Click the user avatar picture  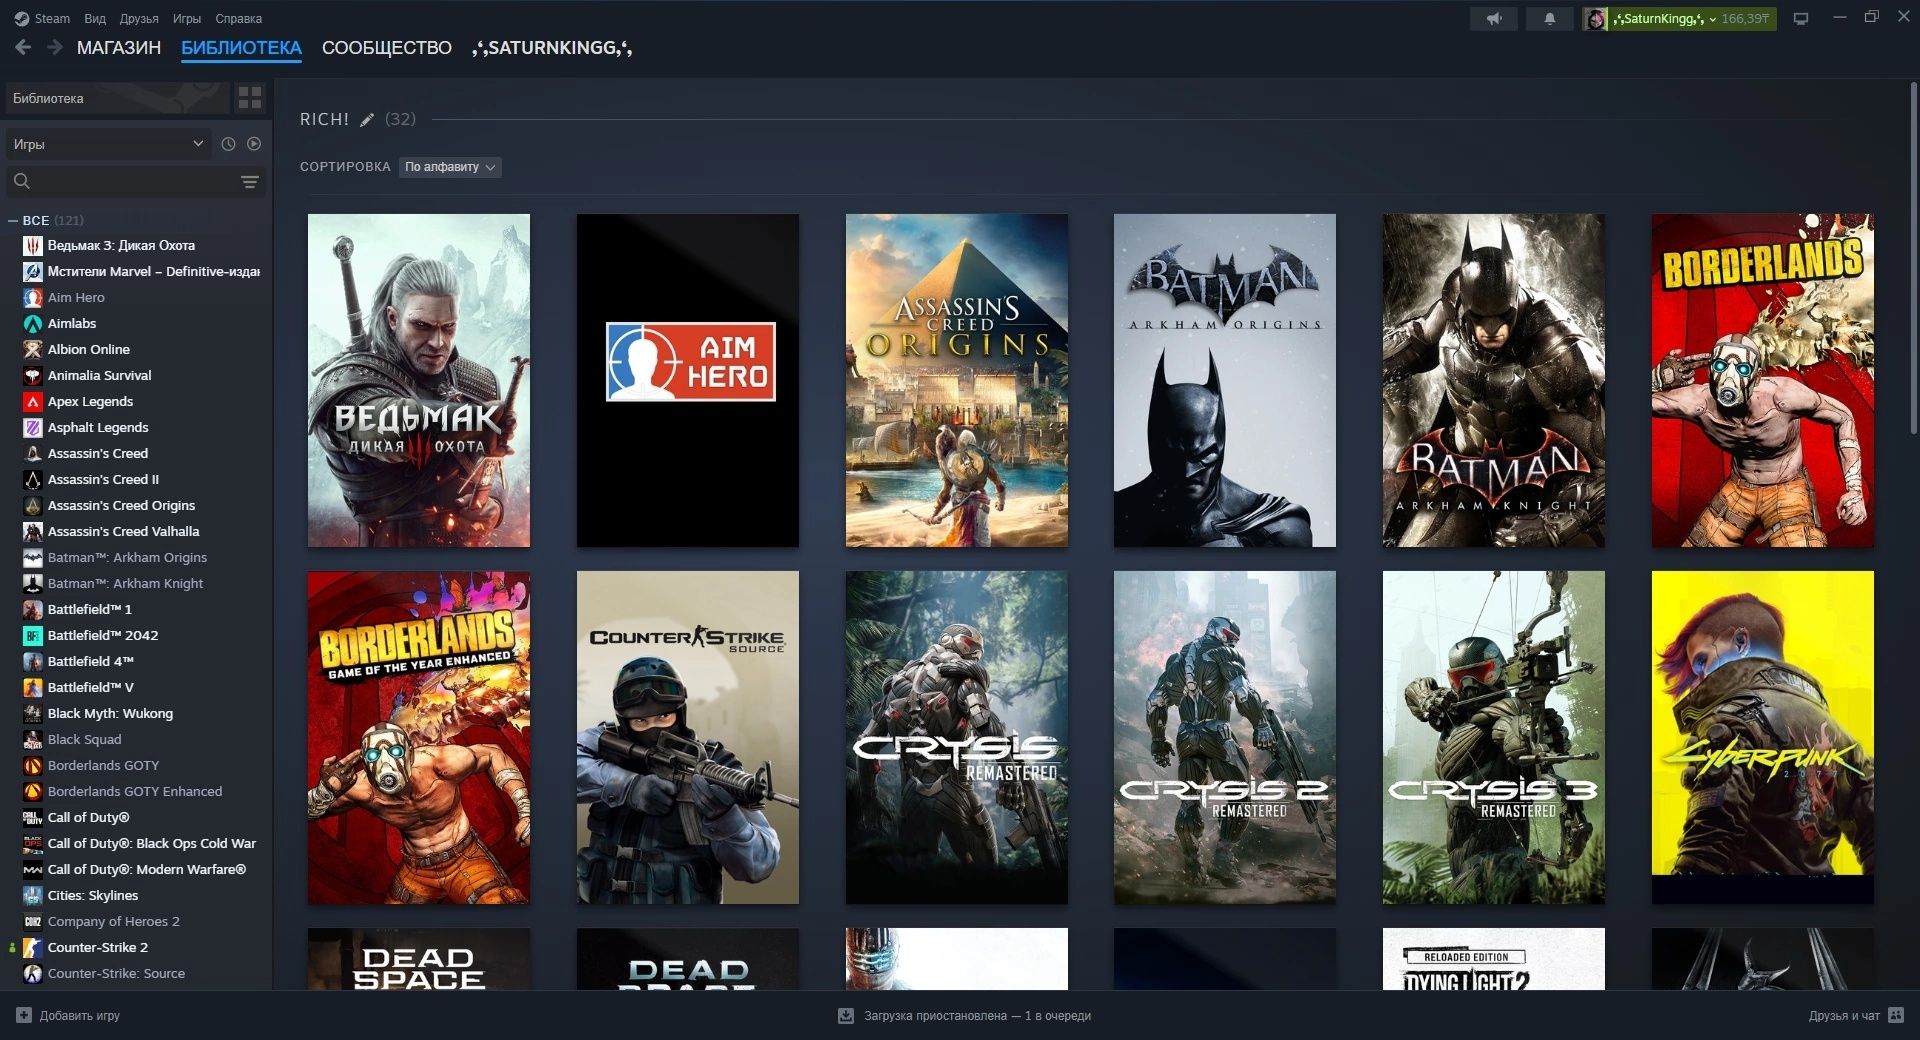coord(1596,18)
